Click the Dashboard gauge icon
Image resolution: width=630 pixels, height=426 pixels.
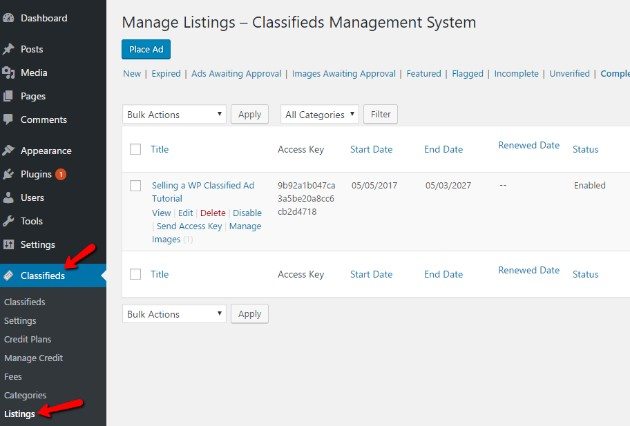coord(8,18)
